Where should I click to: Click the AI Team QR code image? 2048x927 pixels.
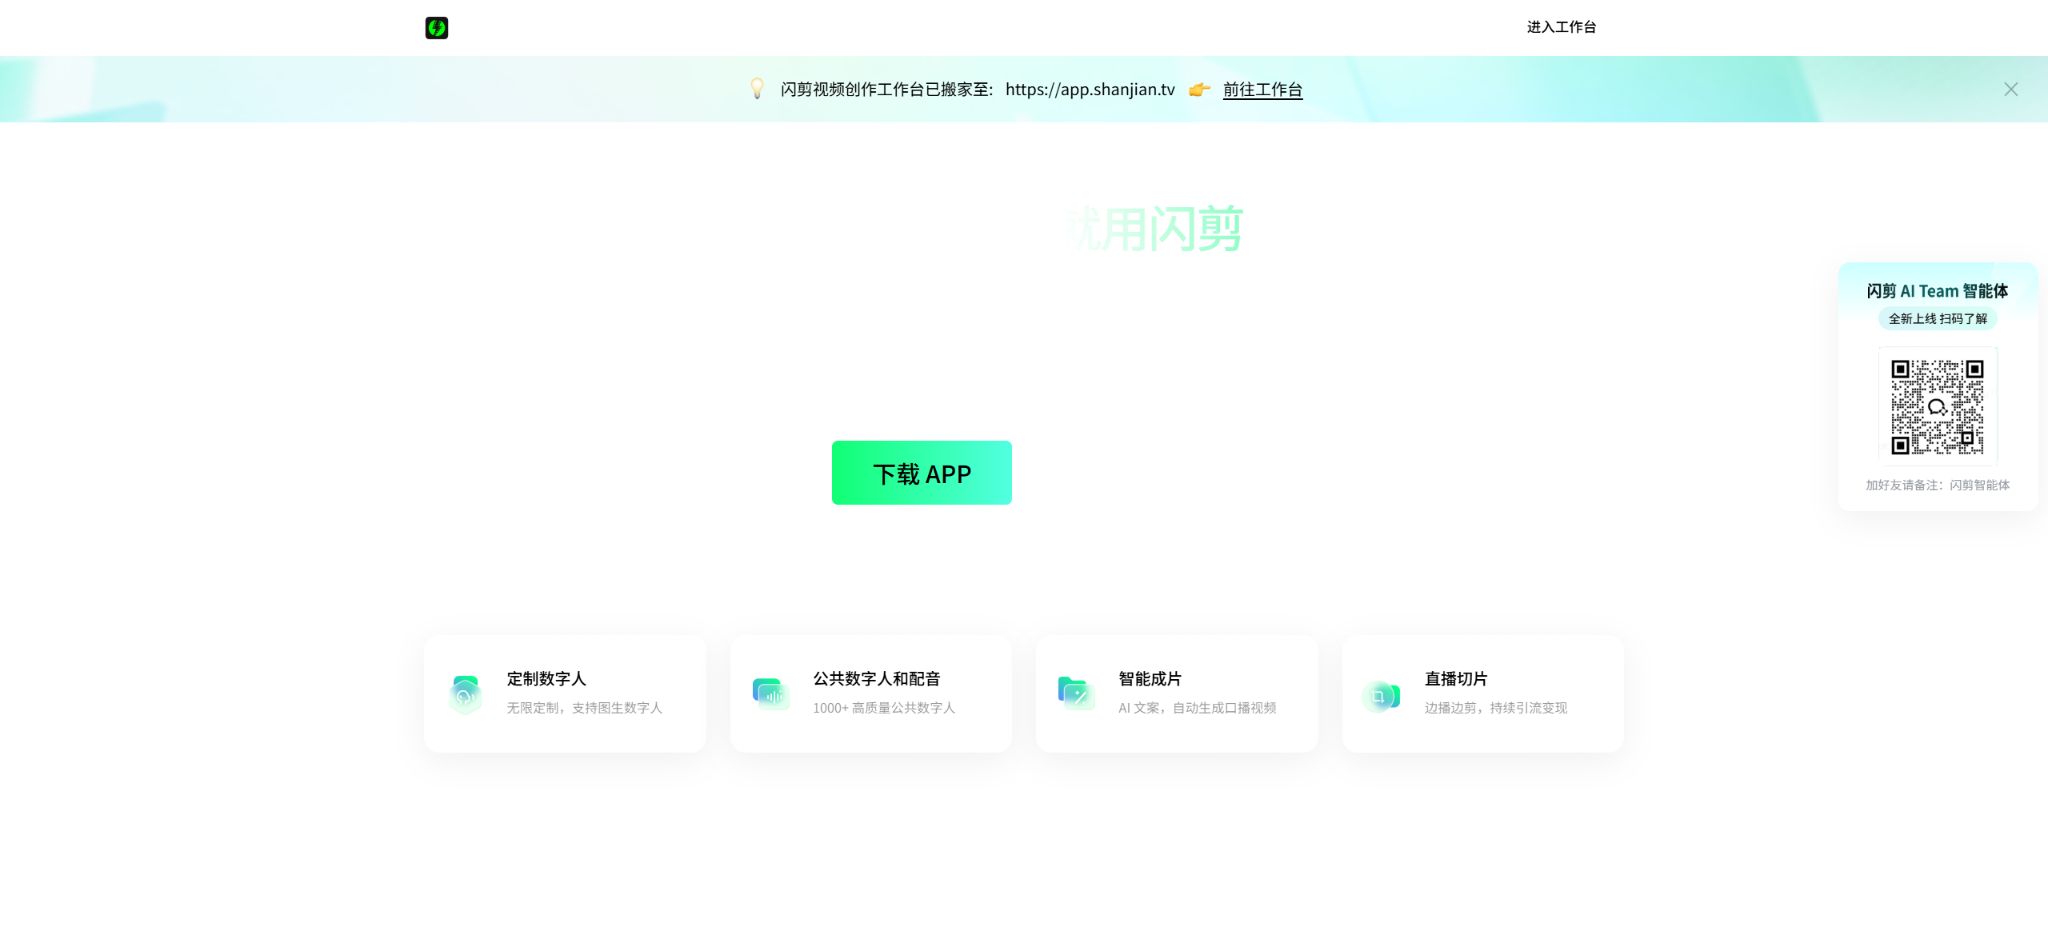(x=1937, y=406)
